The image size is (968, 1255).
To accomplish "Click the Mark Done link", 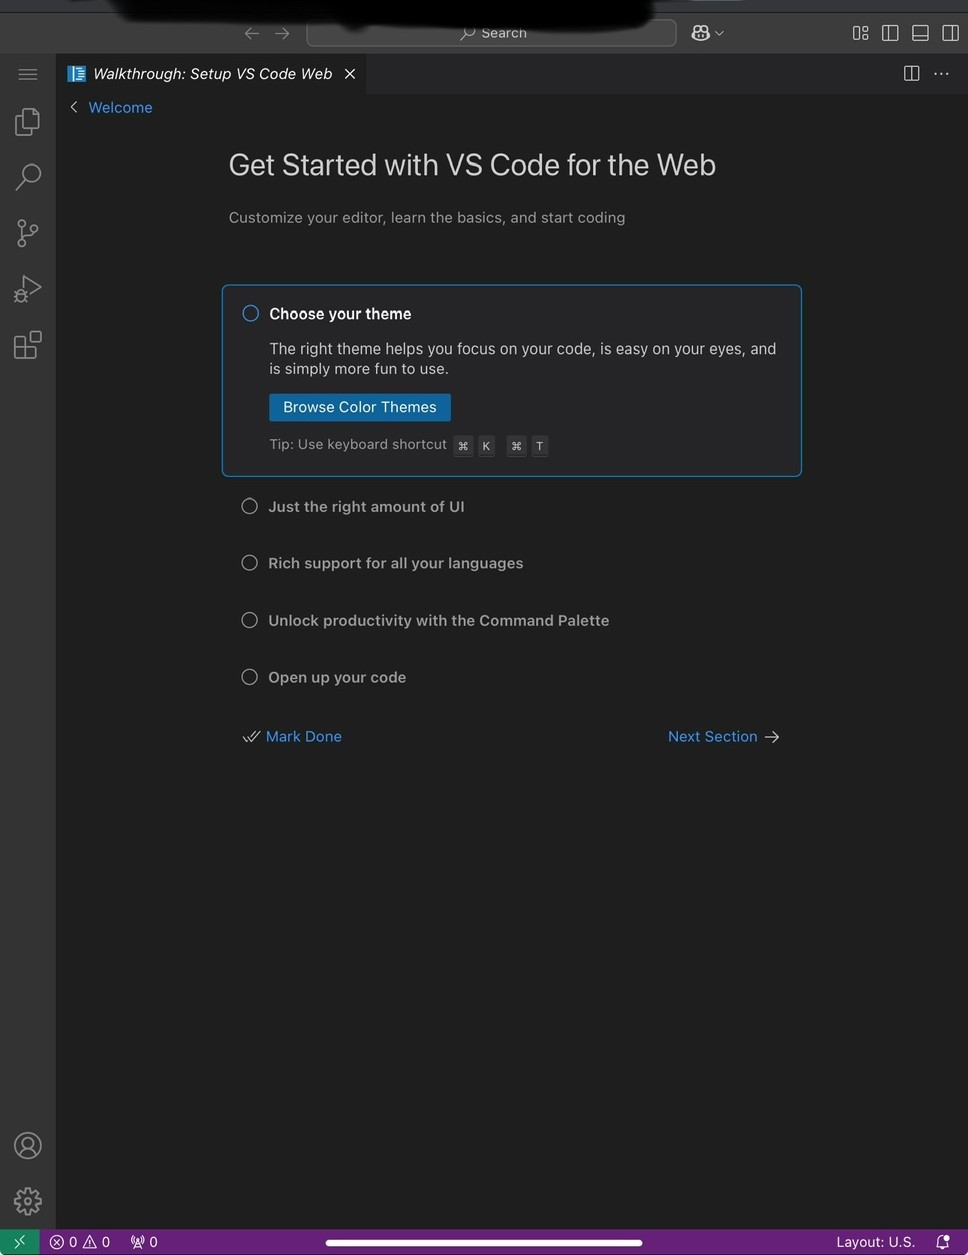I will [x=303, y=737].
